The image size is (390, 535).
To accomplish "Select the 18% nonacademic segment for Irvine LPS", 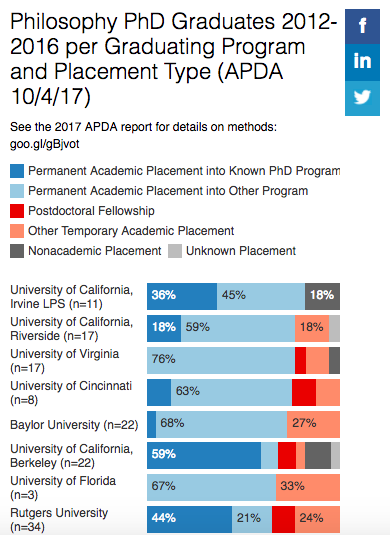I will tap(322, 297).
